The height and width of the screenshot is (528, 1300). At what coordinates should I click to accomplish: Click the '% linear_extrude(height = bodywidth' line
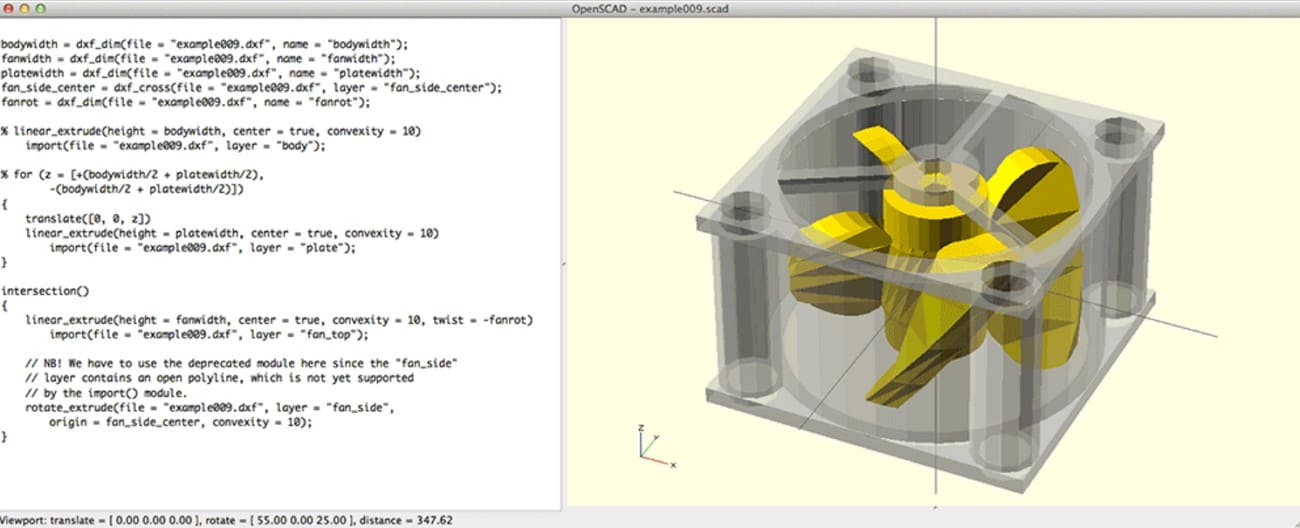click(211, 131)
